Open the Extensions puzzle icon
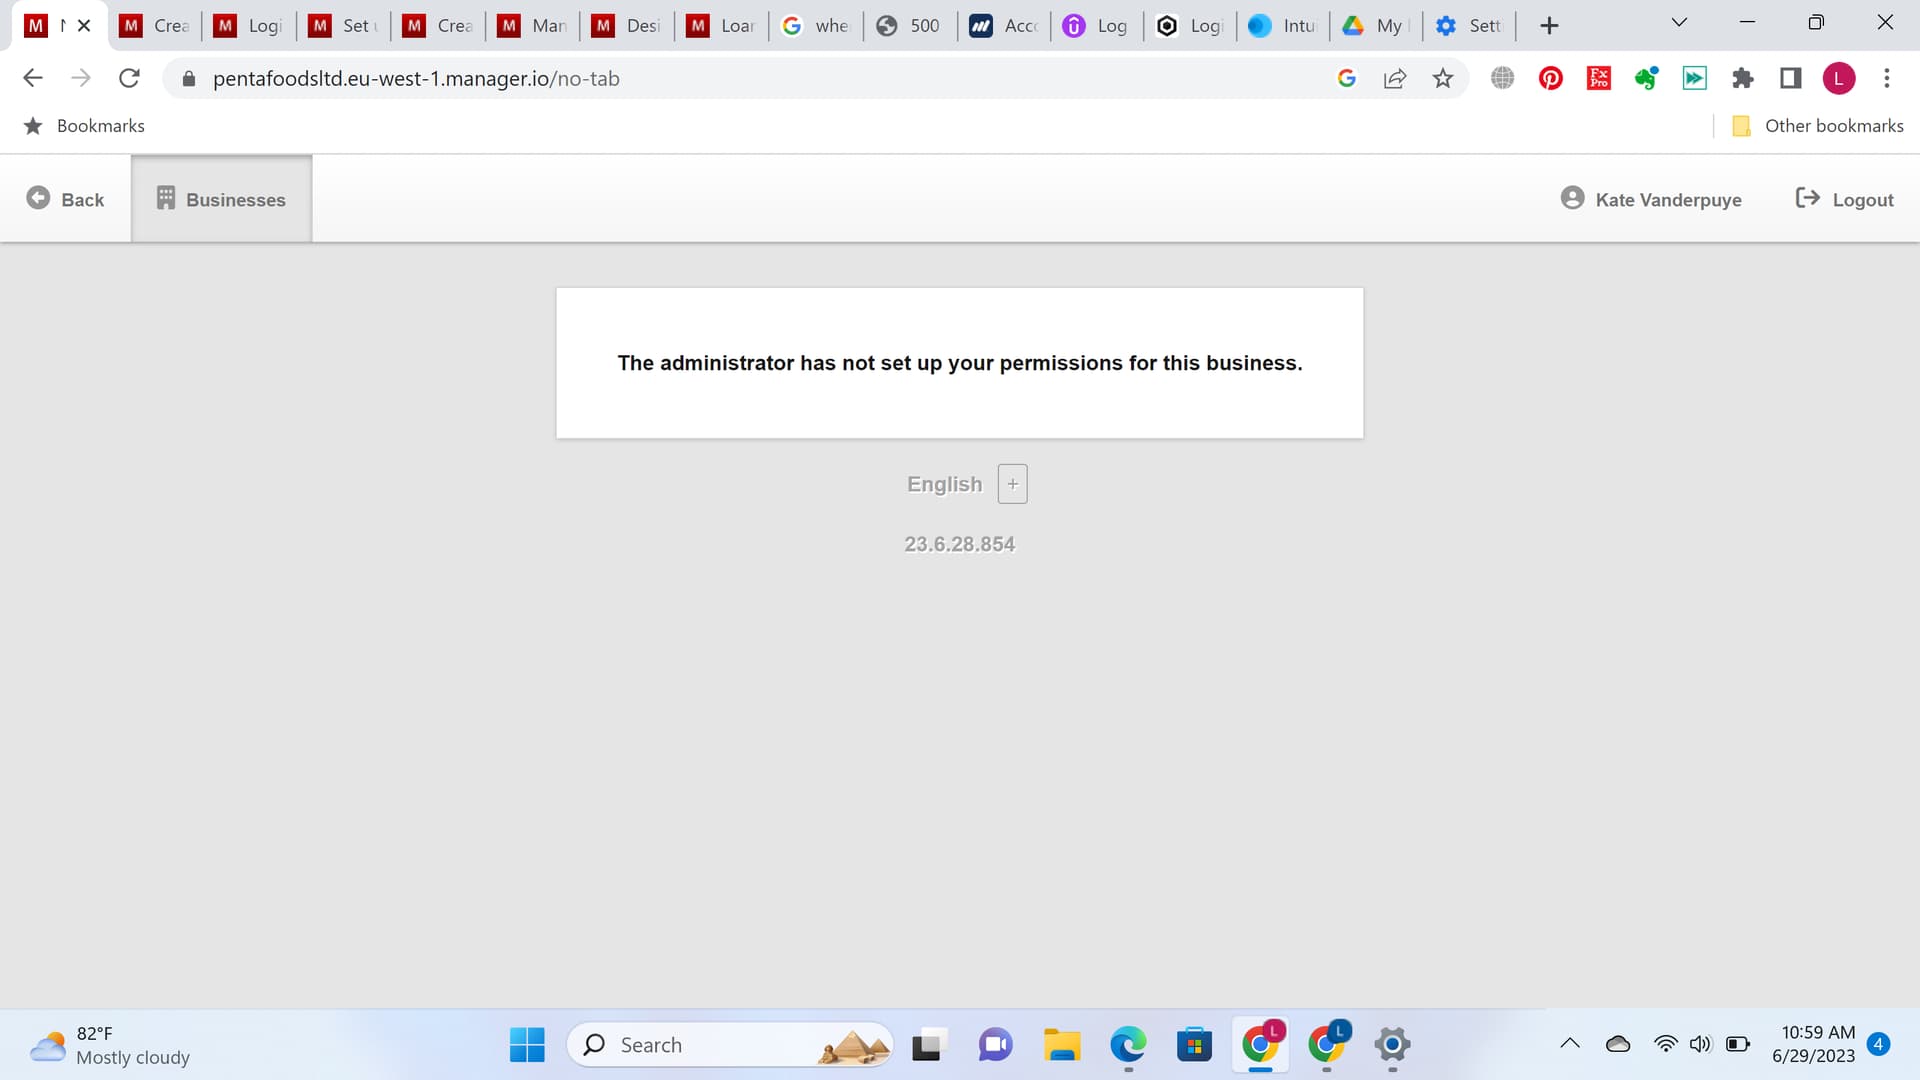The width and height of the screenshot is (1920, 1080). point(1742,78)
